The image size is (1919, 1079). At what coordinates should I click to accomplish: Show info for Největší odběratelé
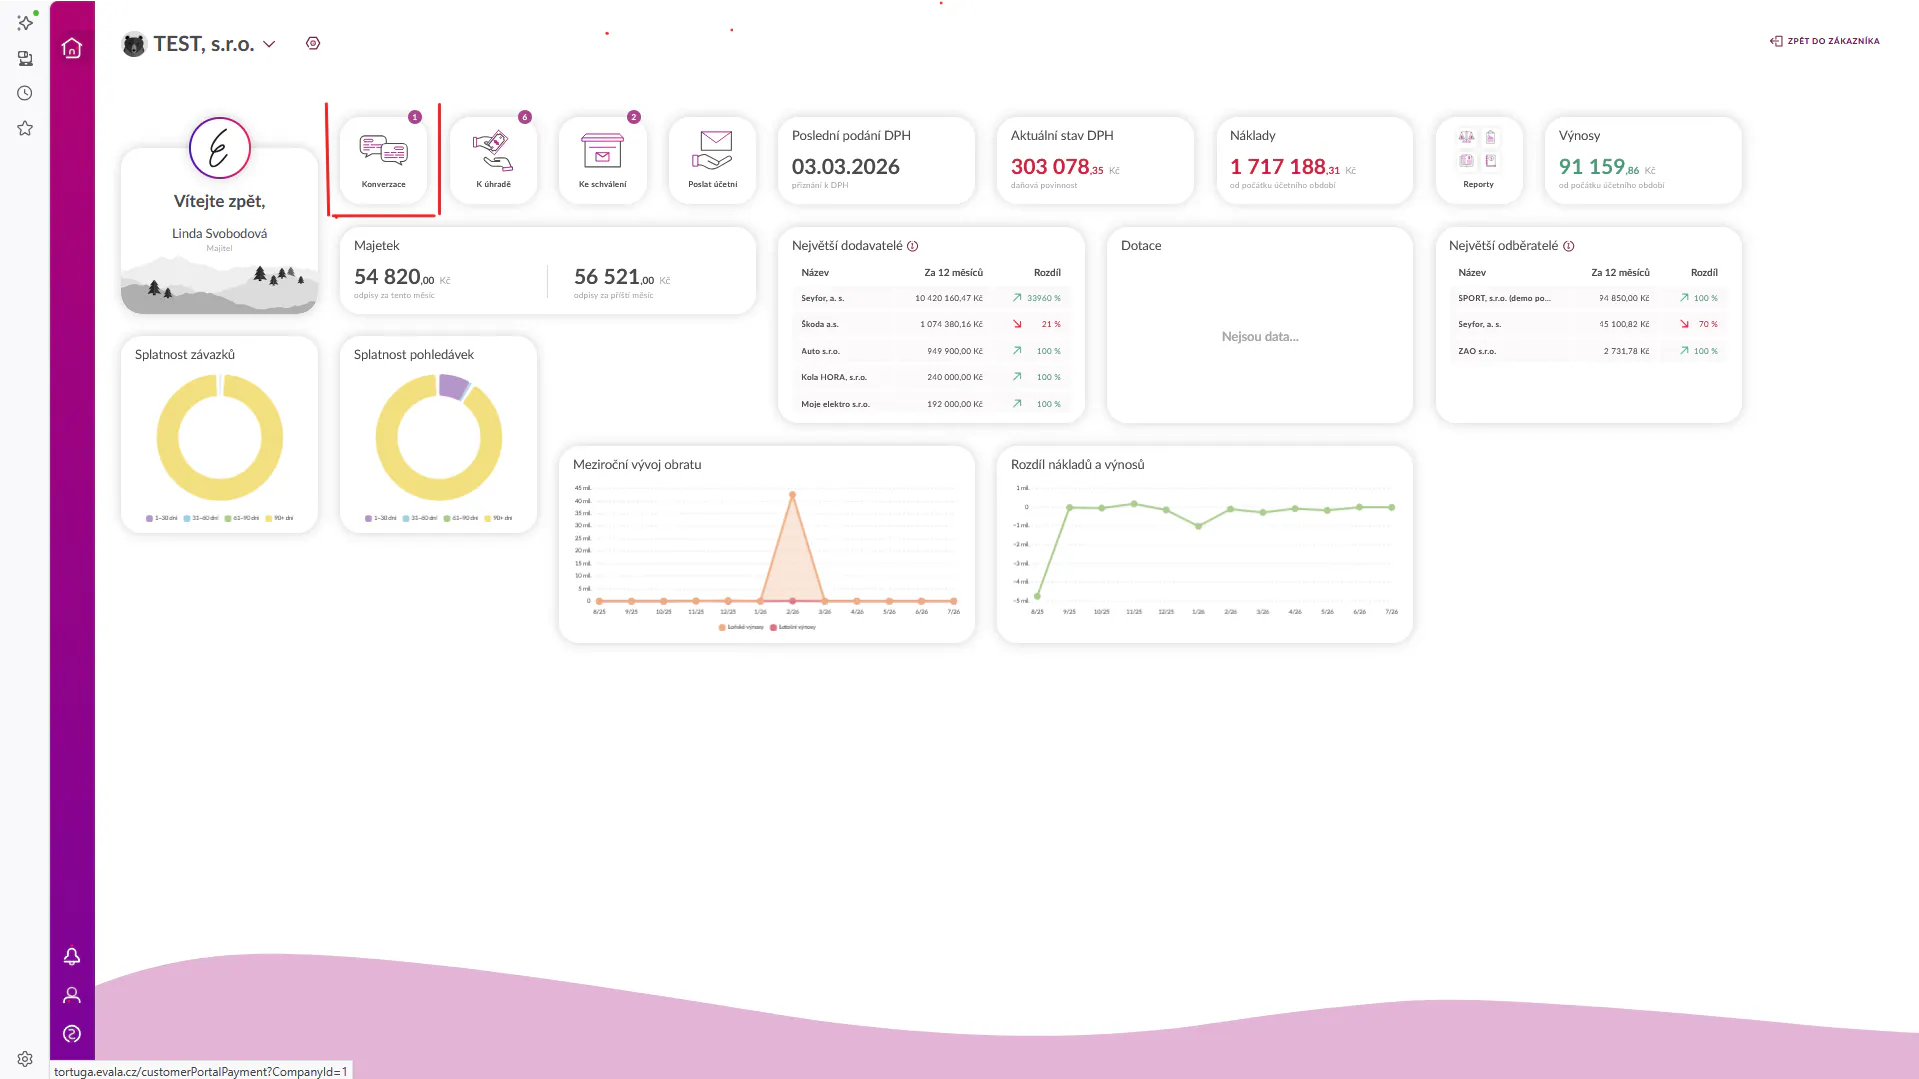point(1569,246)
